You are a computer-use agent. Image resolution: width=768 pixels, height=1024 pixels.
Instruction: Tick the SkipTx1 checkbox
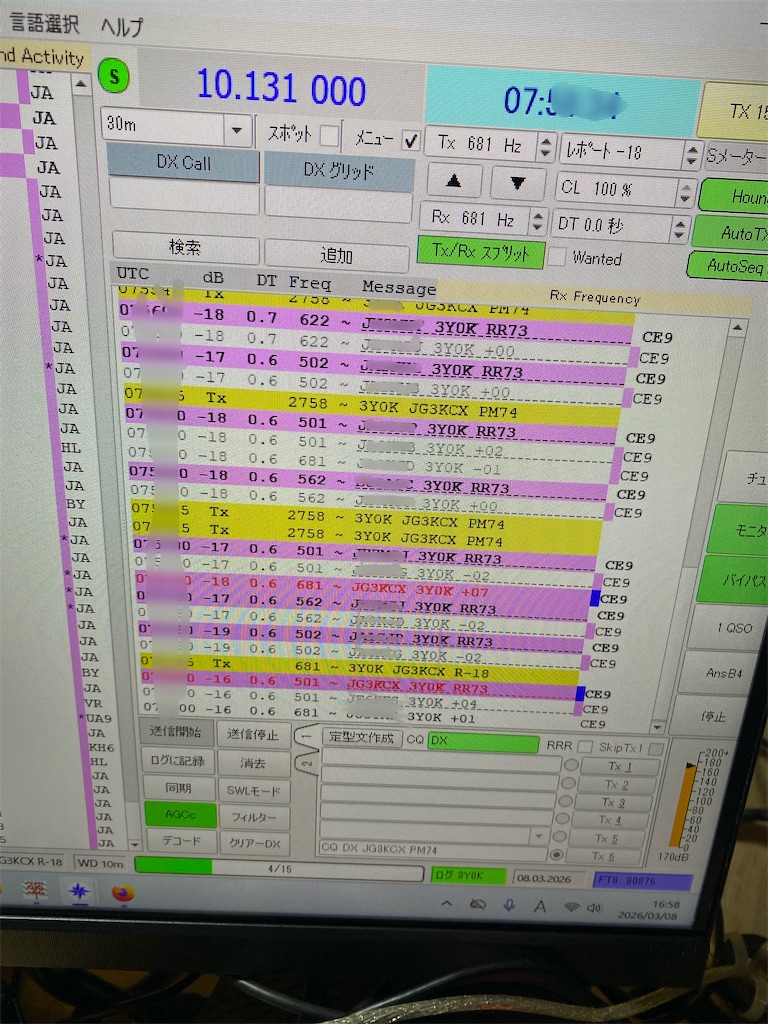(x=656, y=748)
